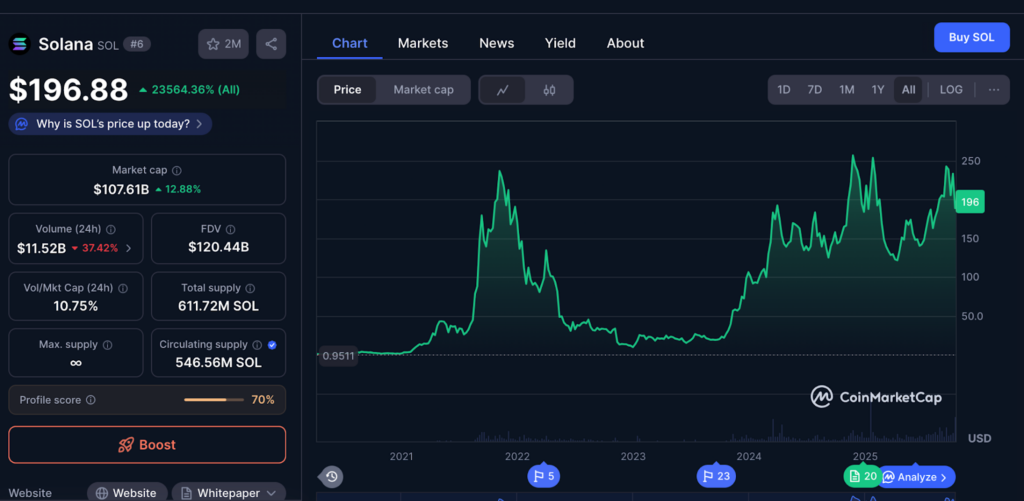Click the share icon beside the watchlist star
This screenshot has width=1024, height=501.
coord(271,44)
